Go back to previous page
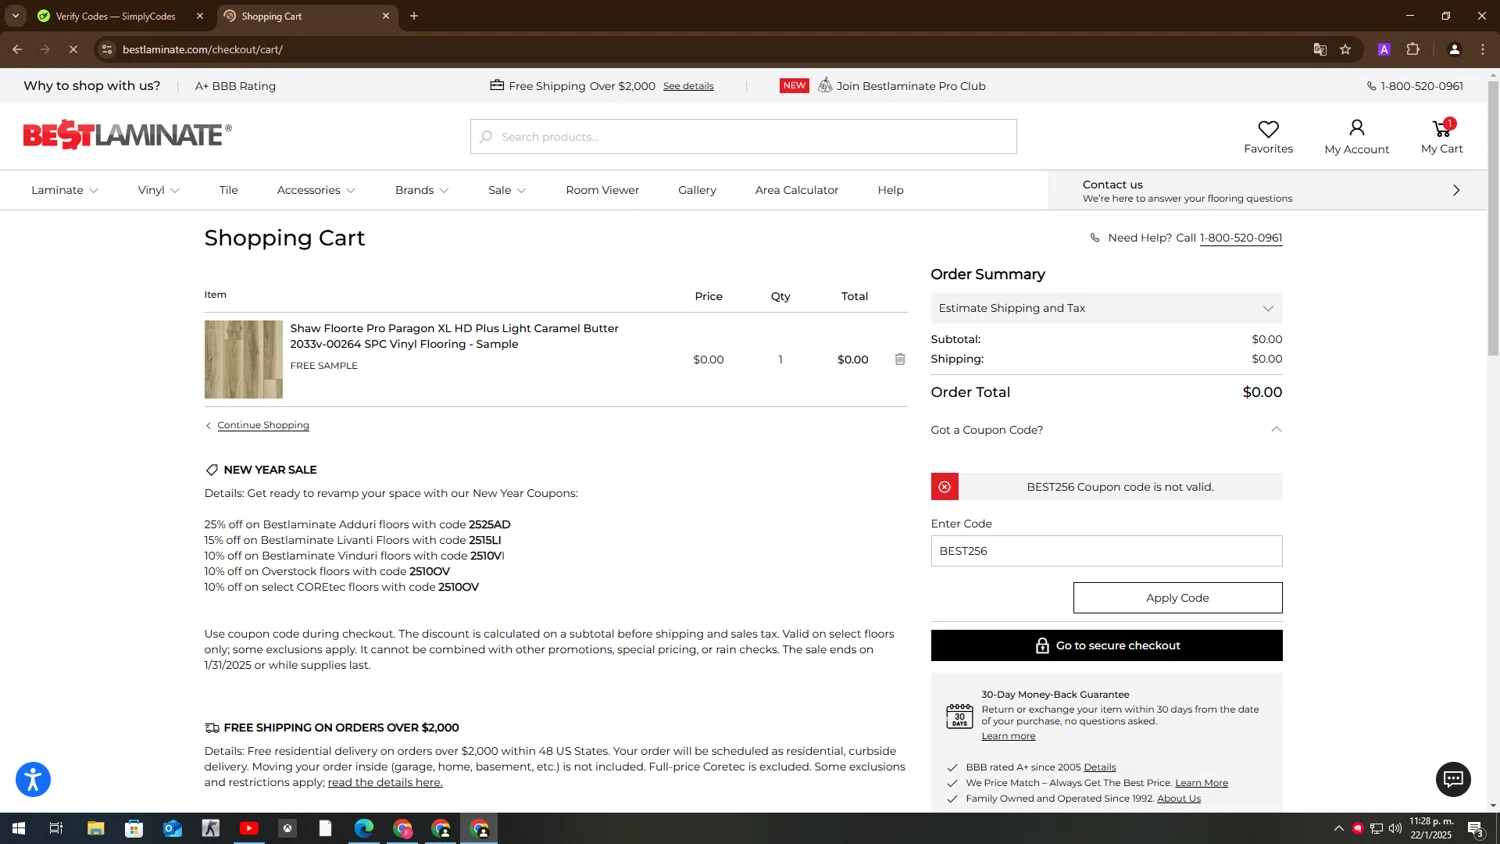This screenshot has height=844, width=1500. tap(17, 49)
